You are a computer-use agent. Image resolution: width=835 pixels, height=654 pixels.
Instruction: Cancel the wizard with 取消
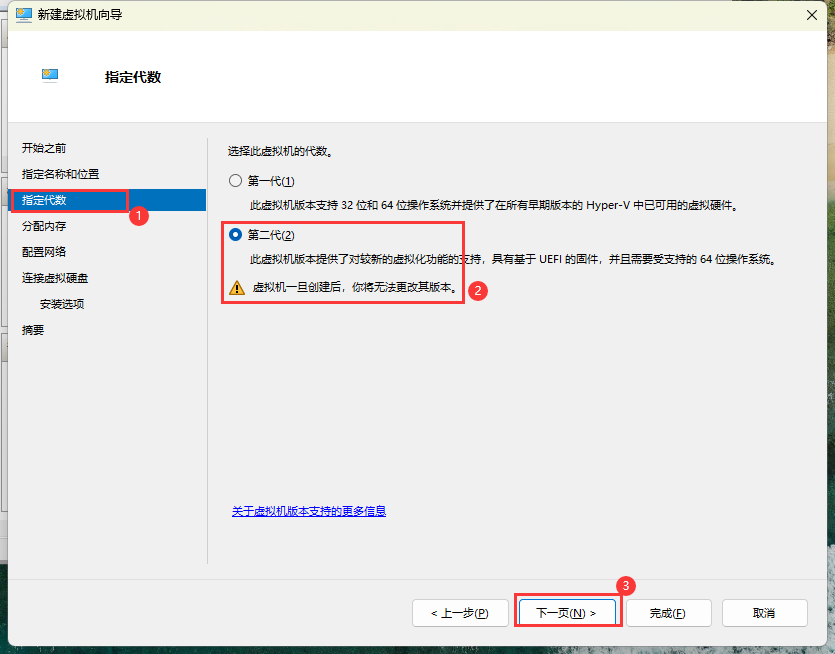[764, 613]
